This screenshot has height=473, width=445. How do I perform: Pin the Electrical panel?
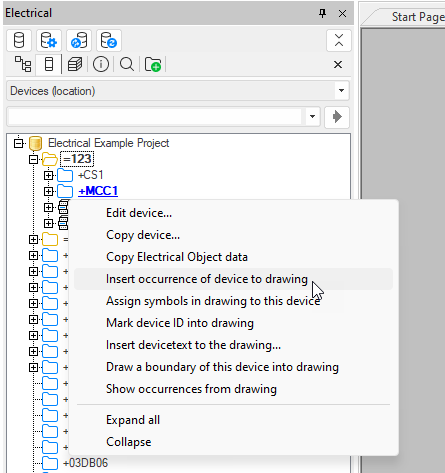click(x=322, y=13)
